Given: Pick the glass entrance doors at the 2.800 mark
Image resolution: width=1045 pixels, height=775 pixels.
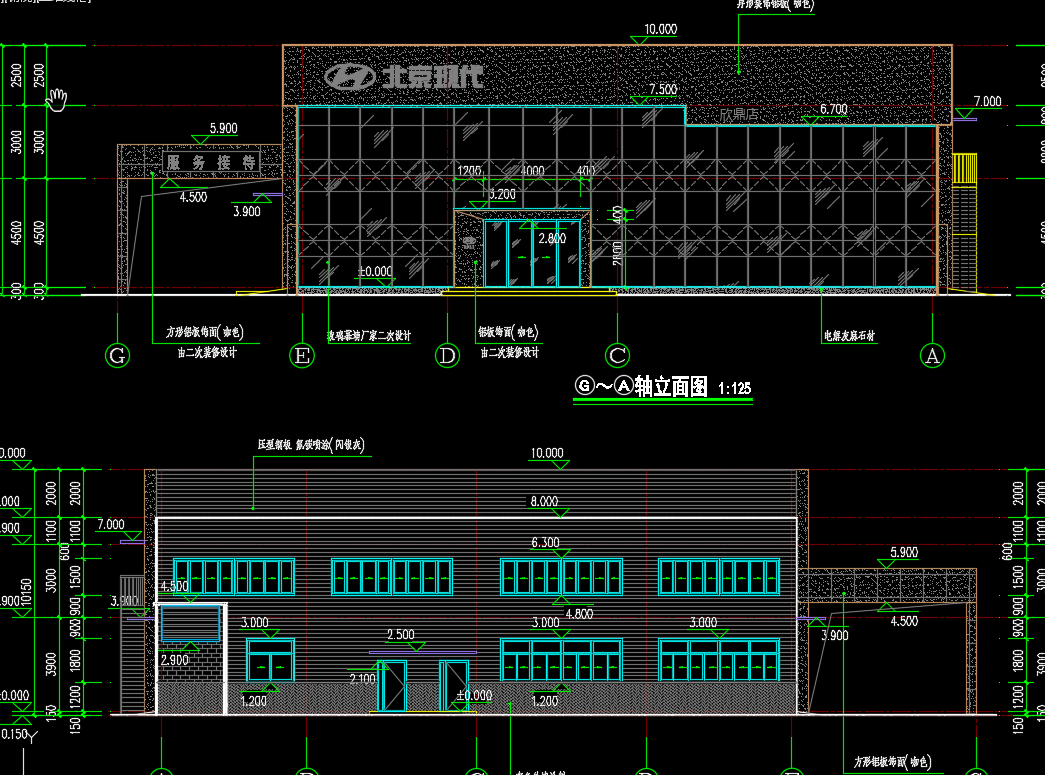Looking at the screenshot, I should [x=531, y=255].
